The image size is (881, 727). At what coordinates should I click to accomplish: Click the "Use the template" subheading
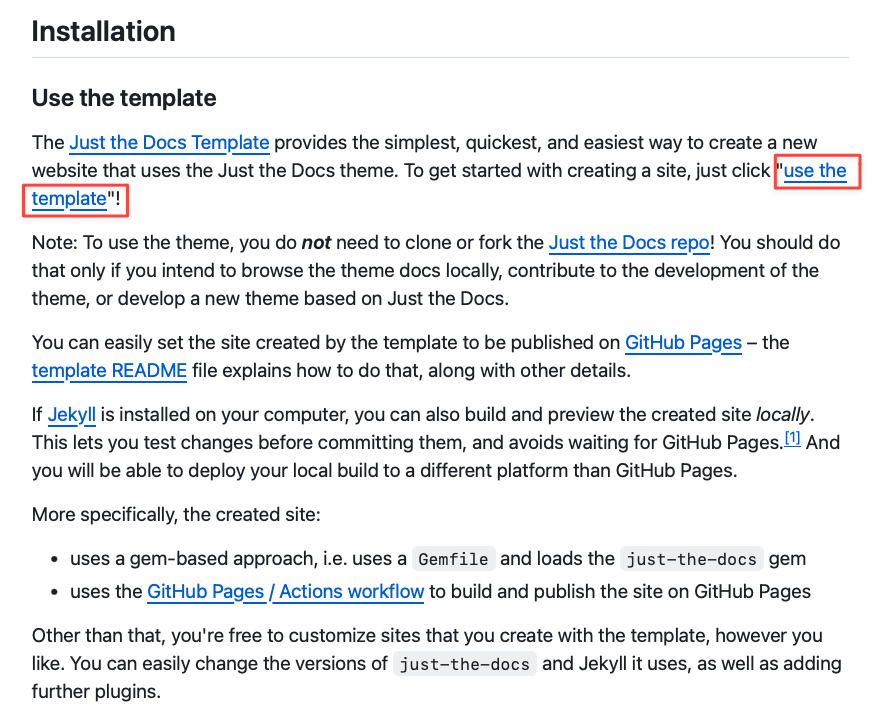coord(124,98)
